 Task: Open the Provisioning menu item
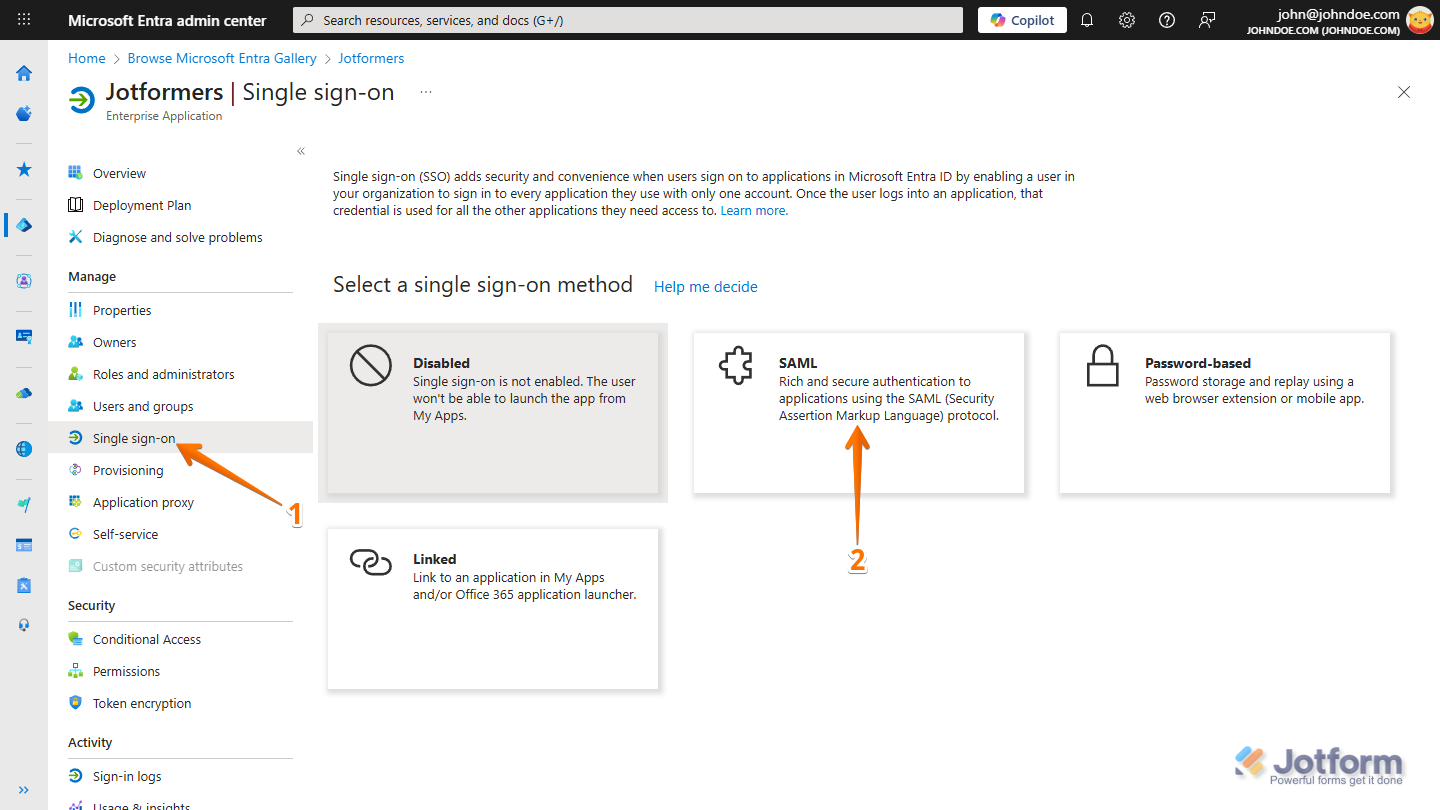tap(128, 470)
